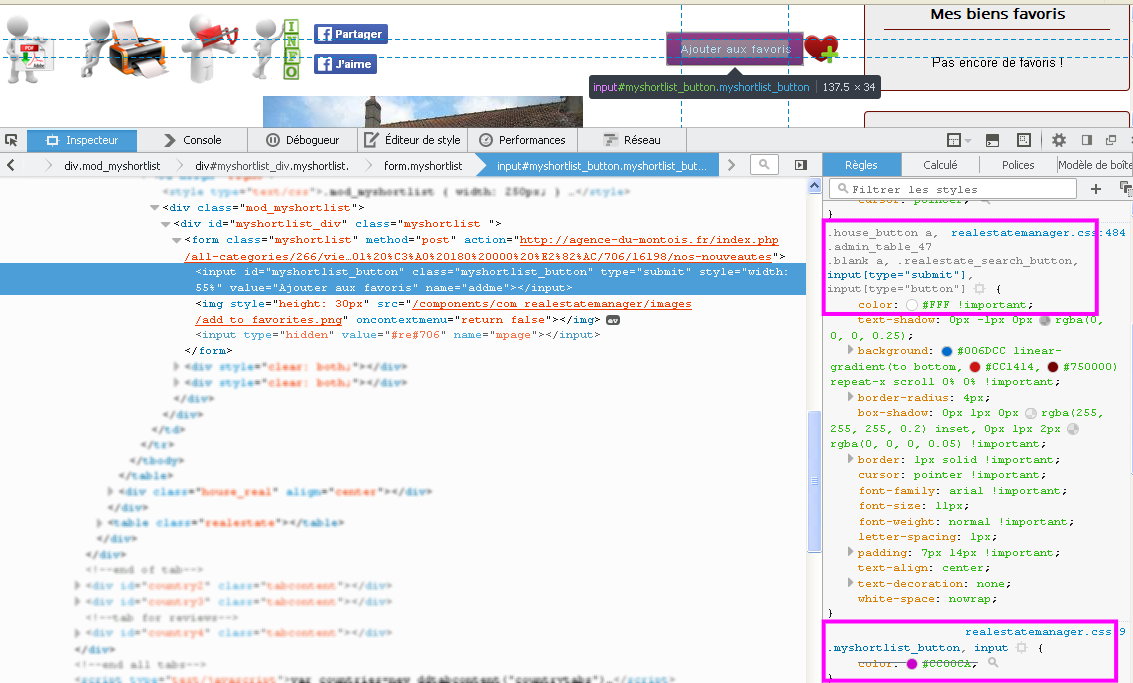The height and width of the screenshot is (683, 1133).
Task: Open the #CC1414 red color swatch
Action: [975, 367]
